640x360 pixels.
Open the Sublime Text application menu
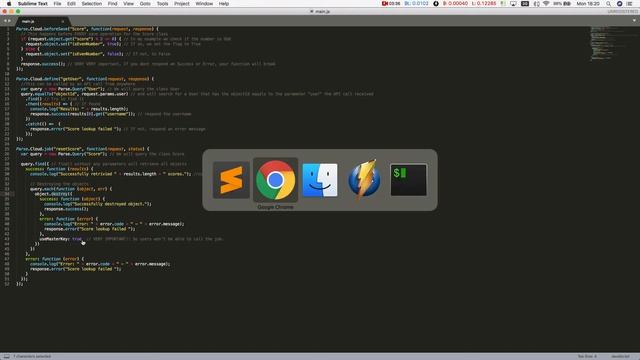[33, 4]
